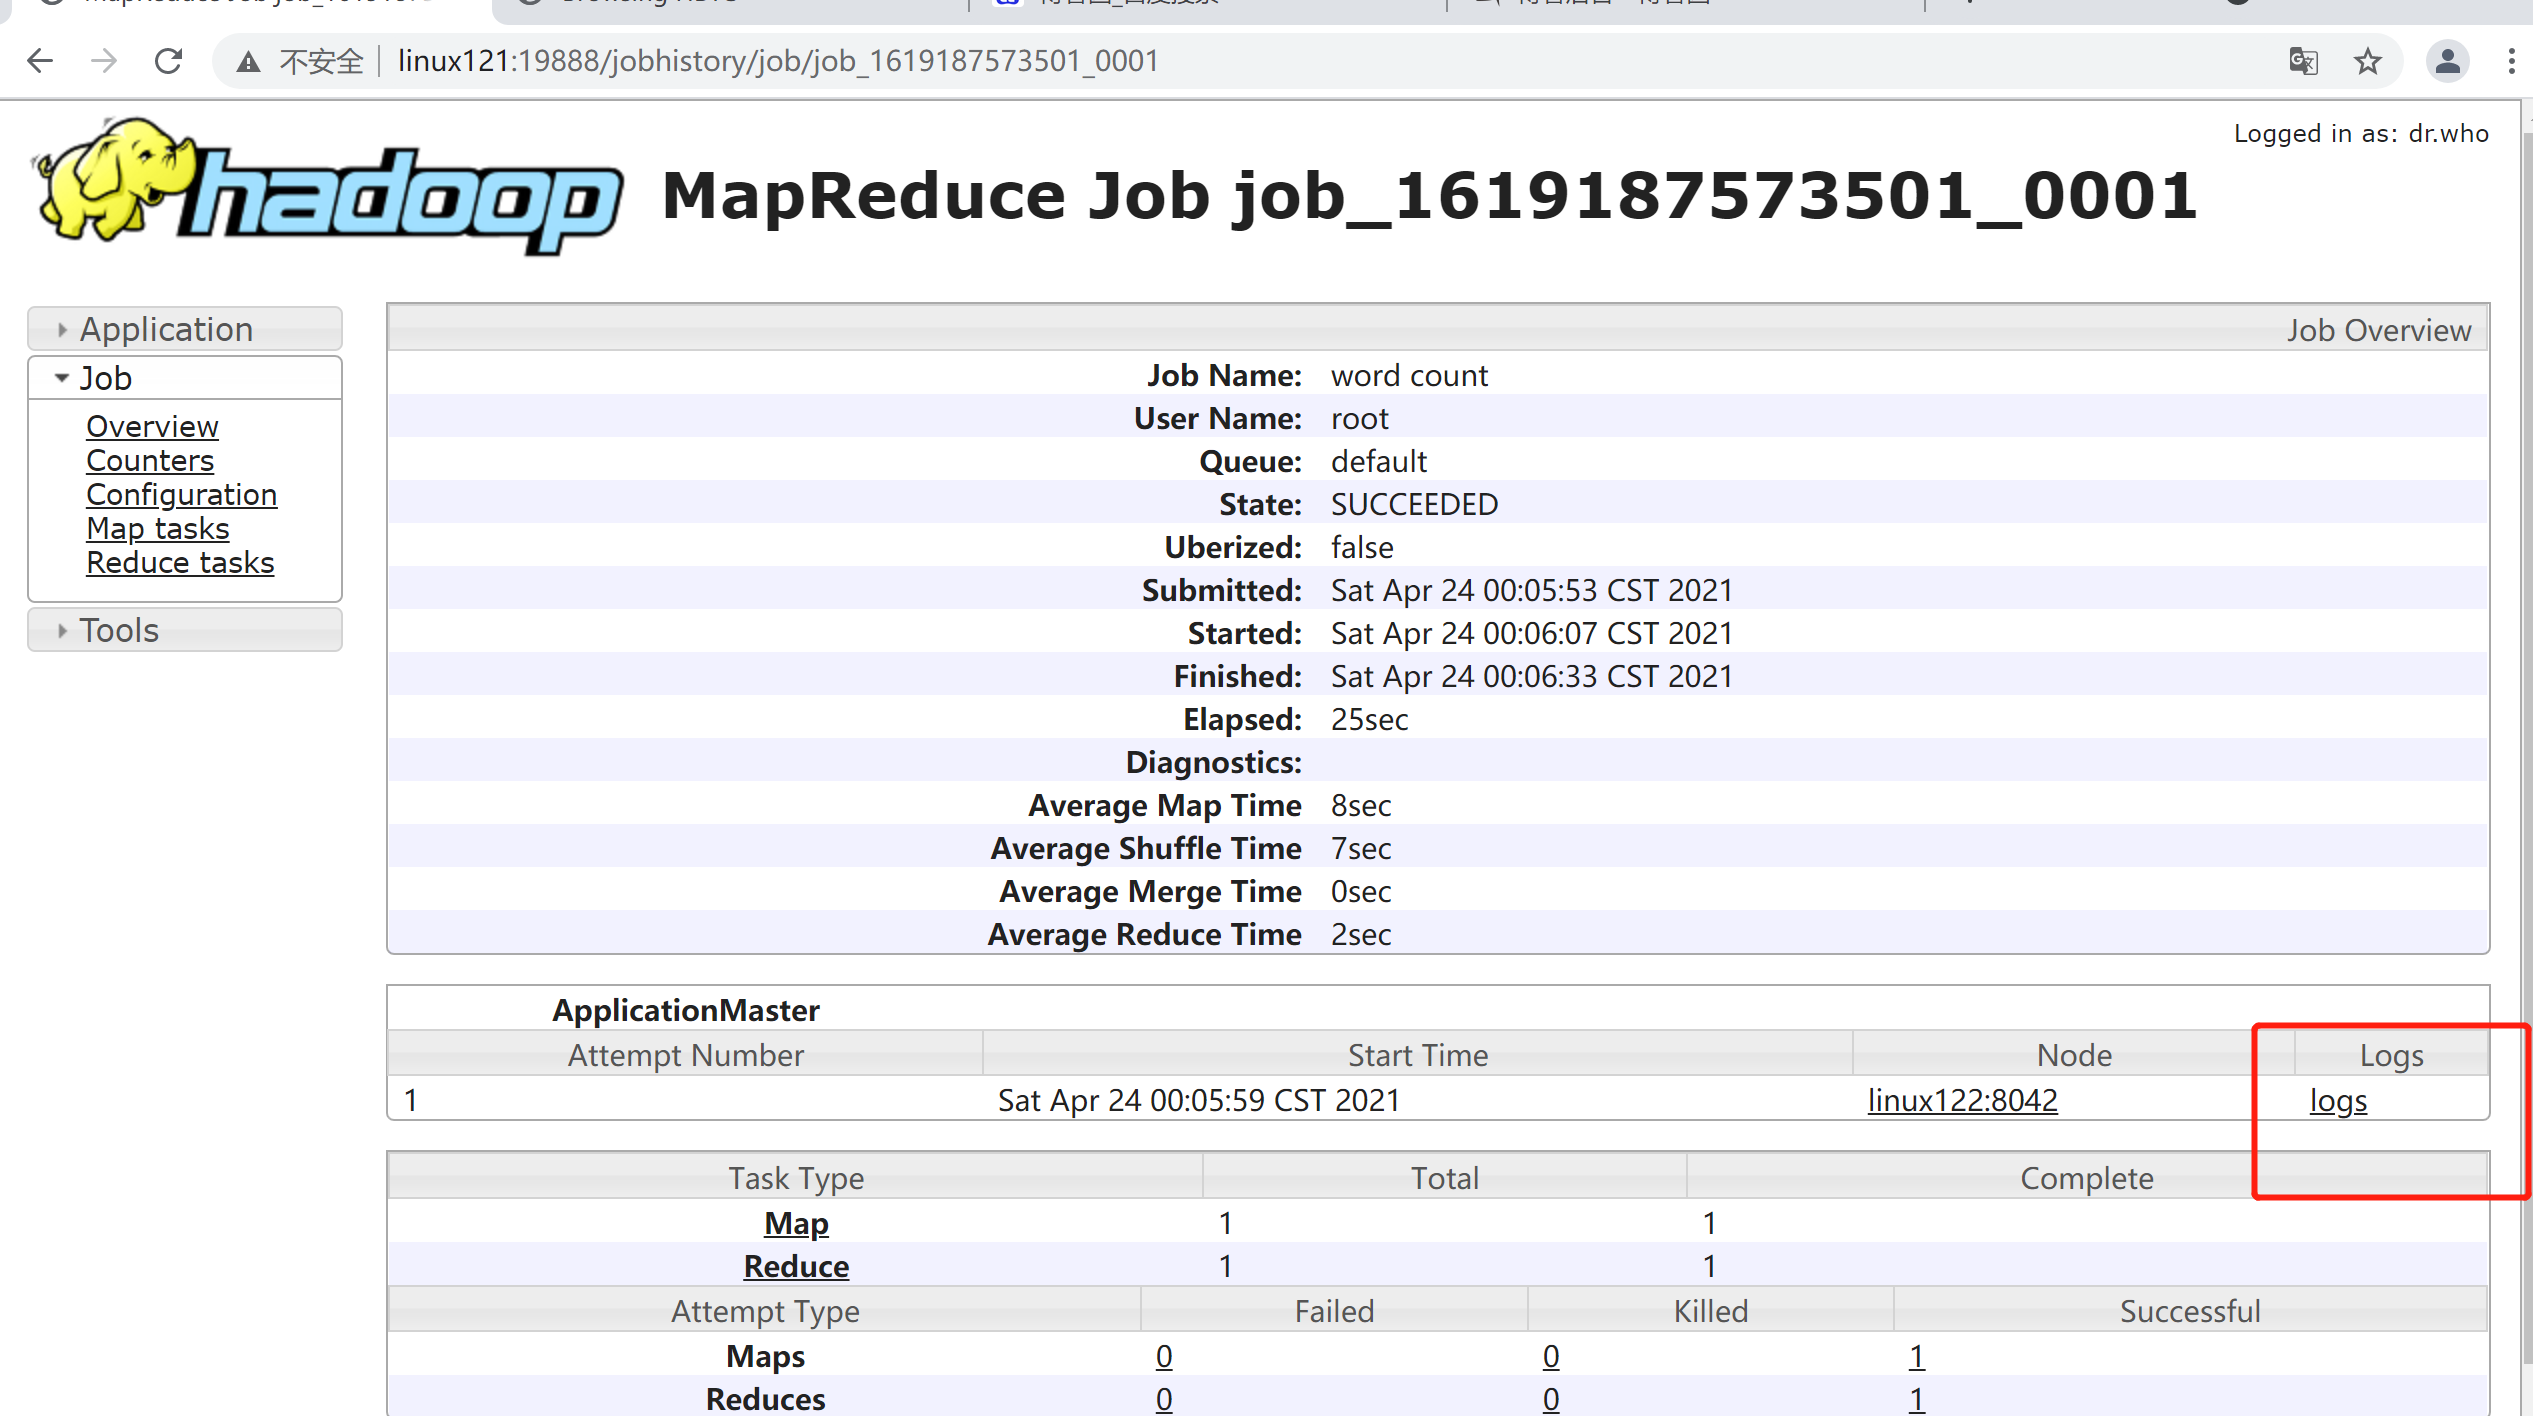Viewport: 2533px width, 1416px height.
Task: Open the Configuration link in sidebar
Action: [181, 494]
